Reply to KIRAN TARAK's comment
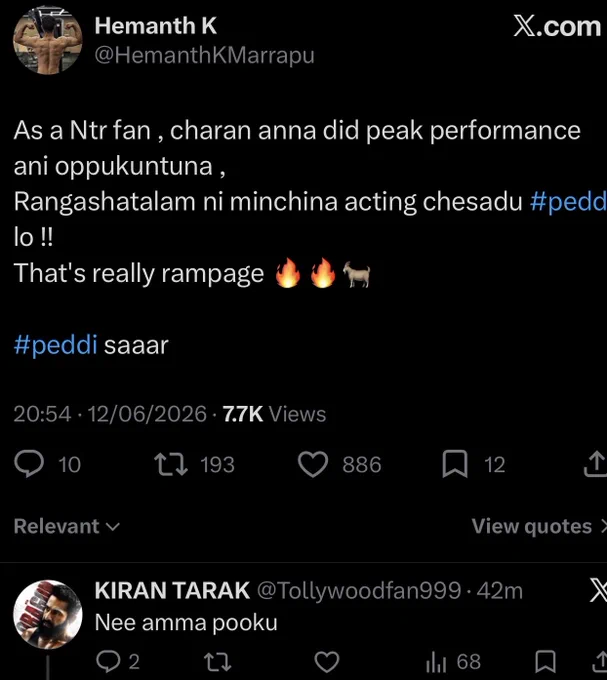Viewport: 607px width, 680px height. click(x=108, y=662)
